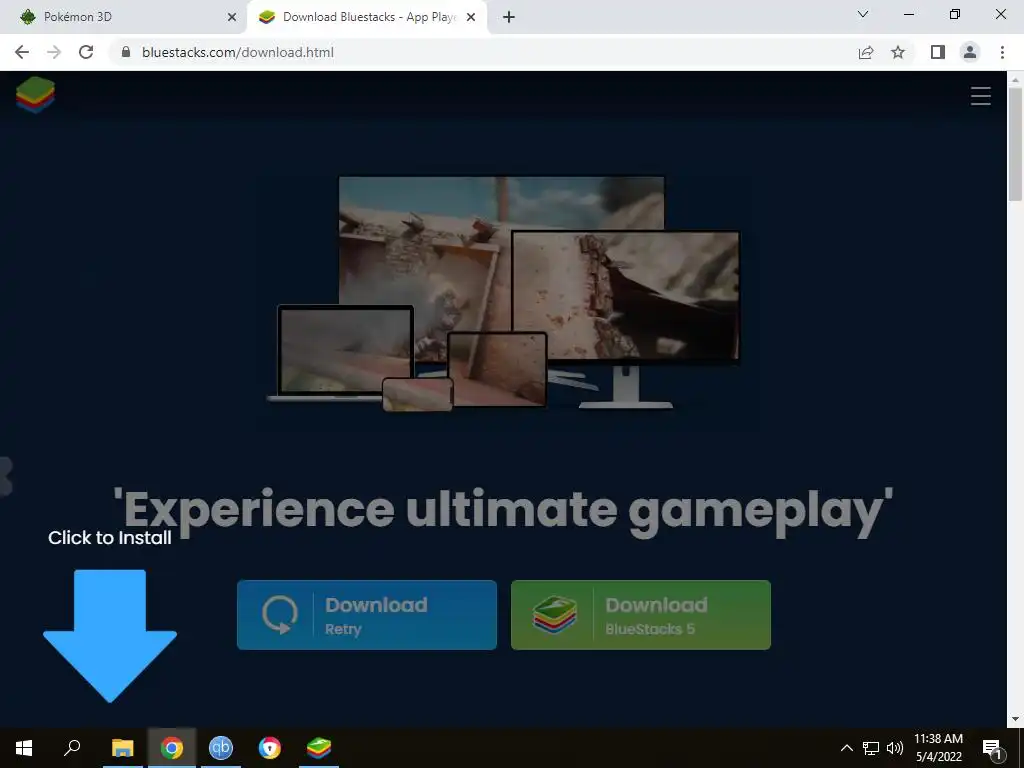1024x768 pixels.
Task: Open File Explorer from taskbar
Action: coord(123,748)
